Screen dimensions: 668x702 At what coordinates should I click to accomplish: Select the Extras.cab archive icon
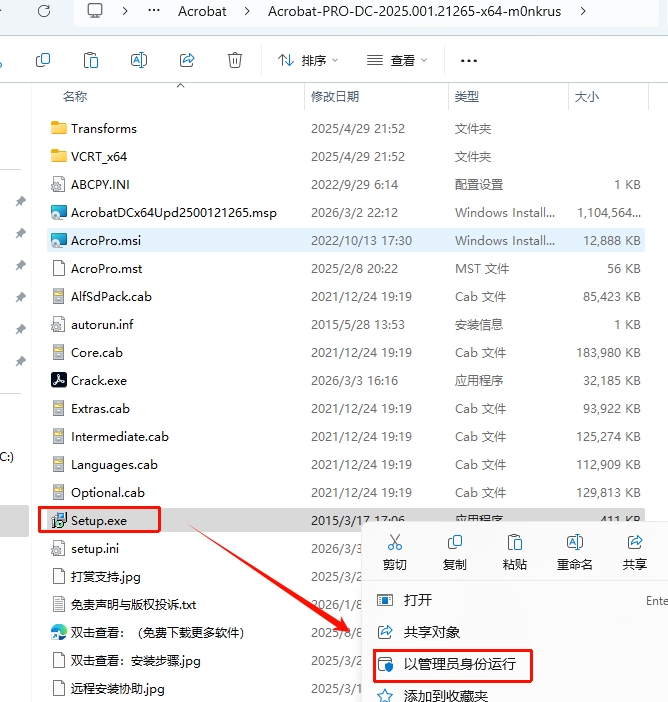point(58,408)
